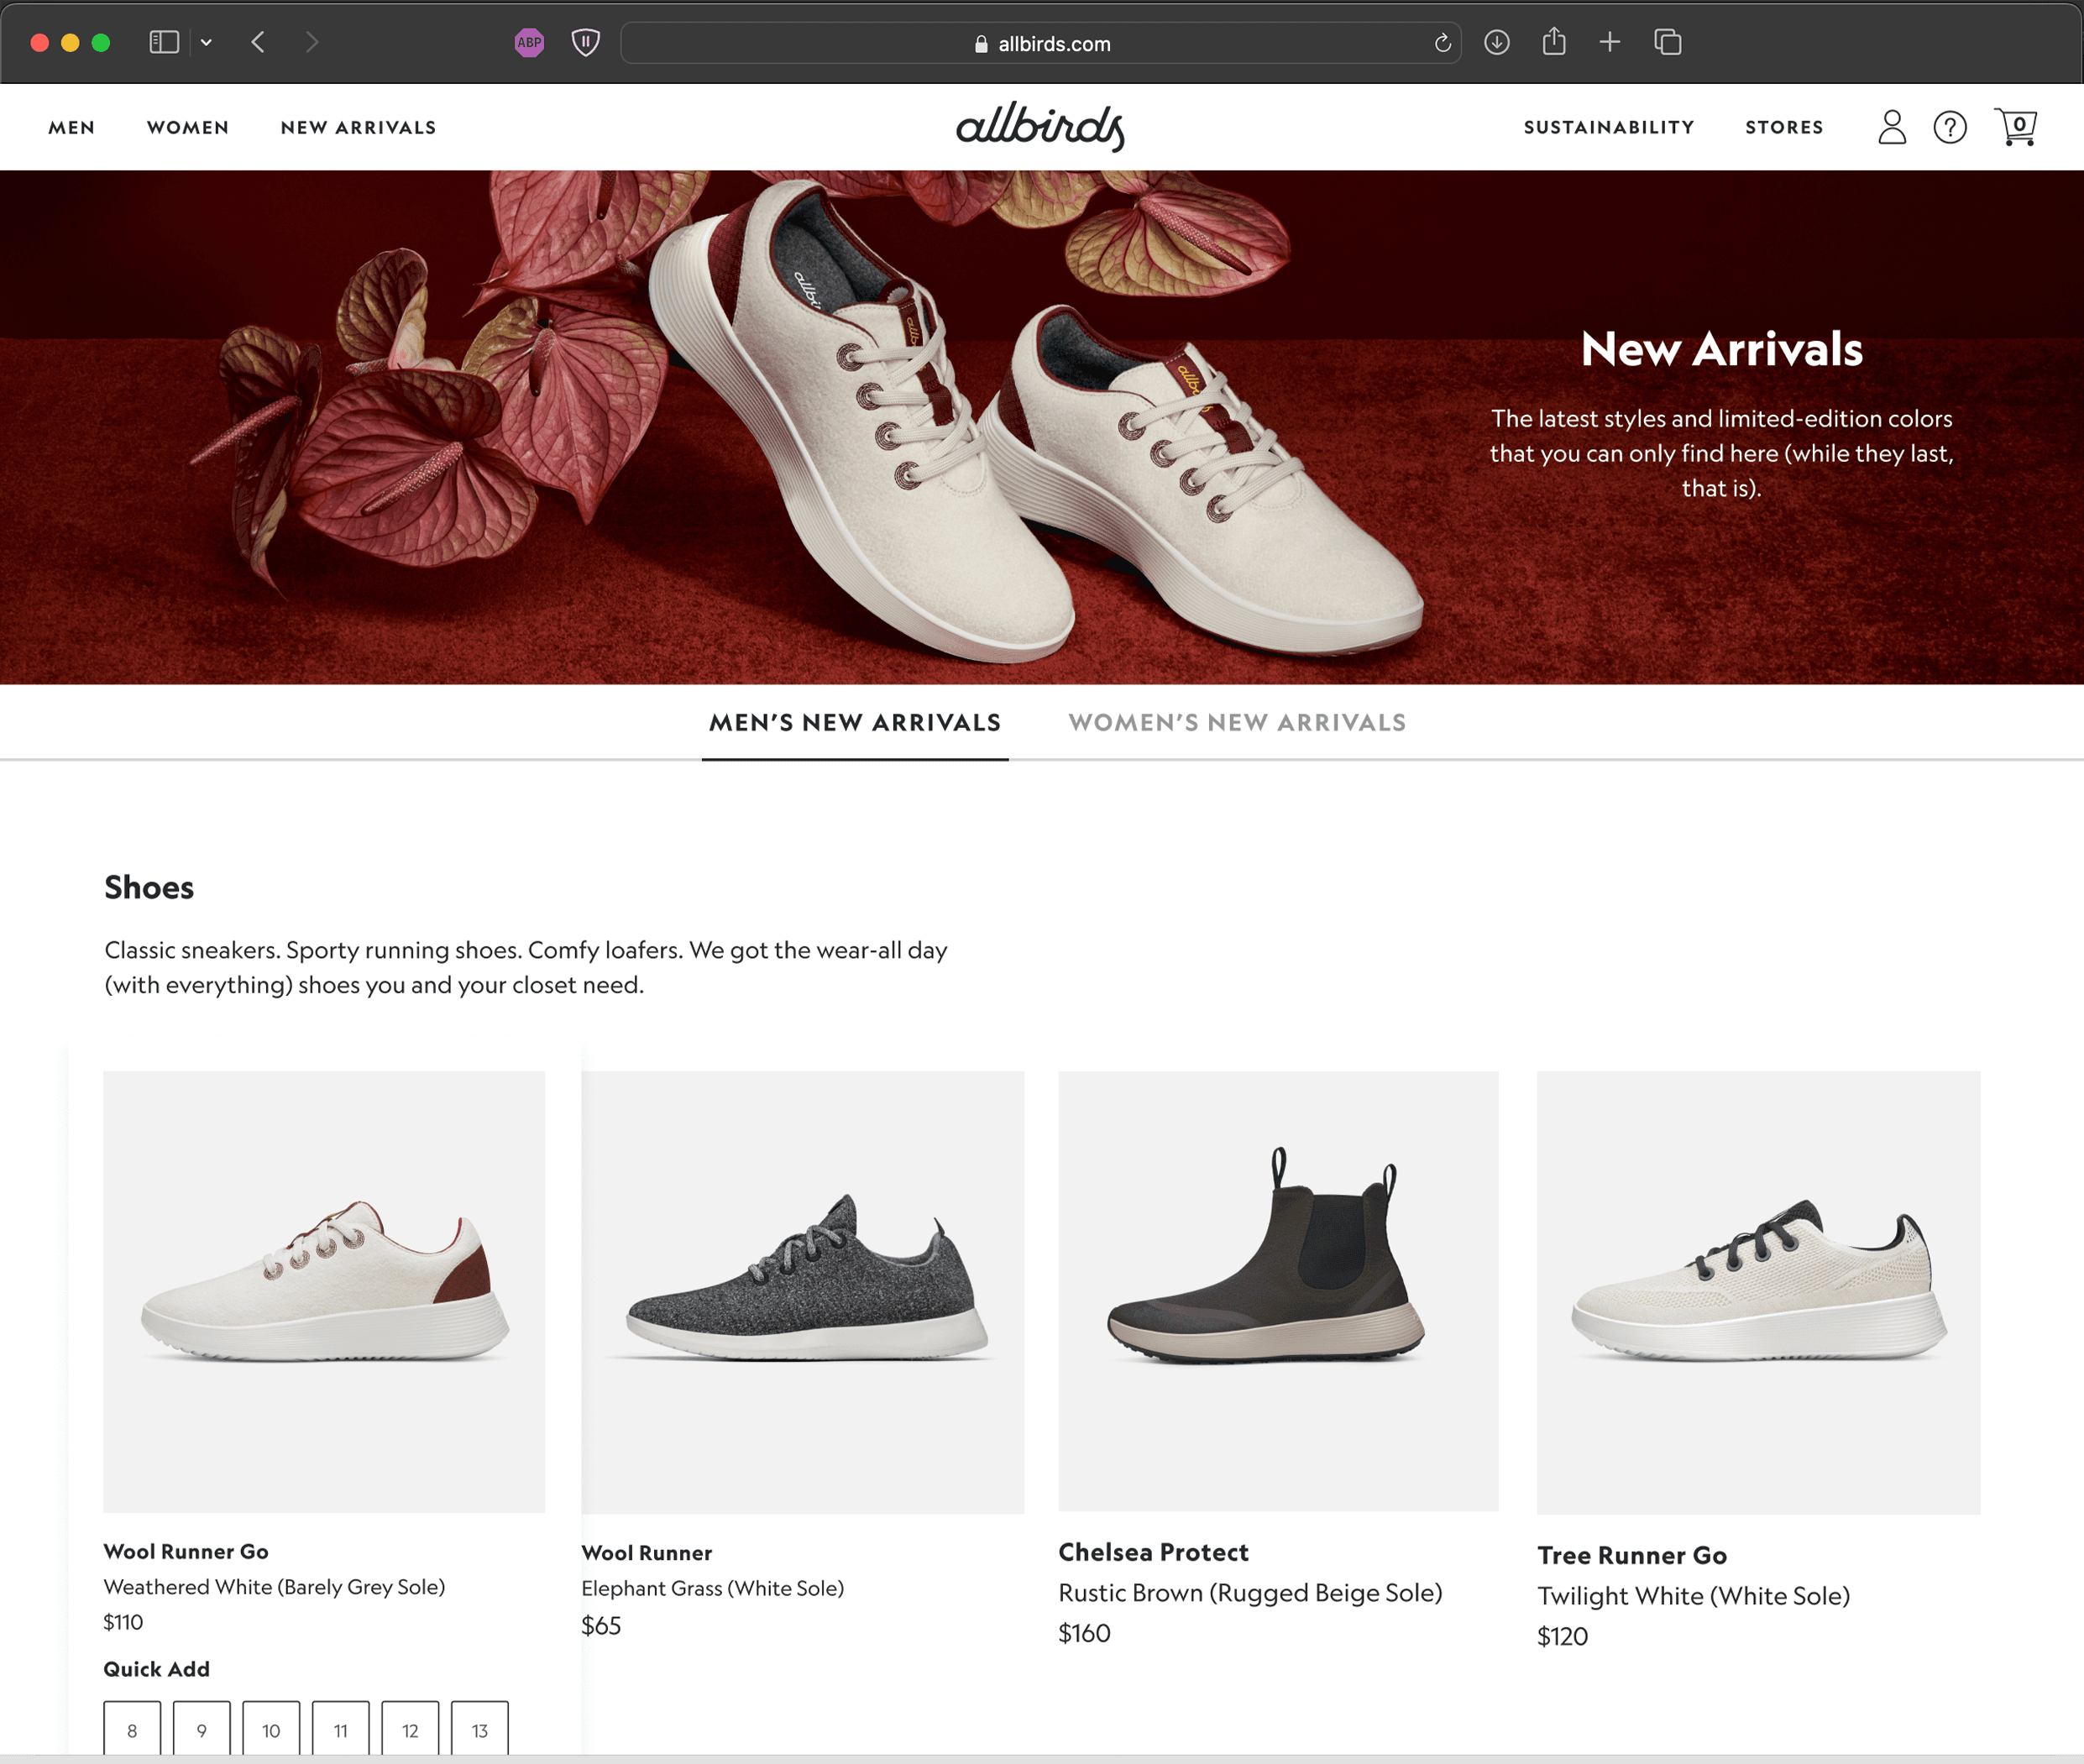Click the Safari share icon
Viewport: 2084px width, 1764px height.
[1553, 42]
